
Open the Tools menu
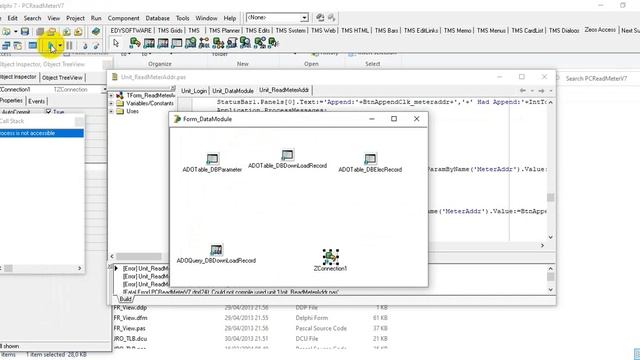(x=182, y=18)
